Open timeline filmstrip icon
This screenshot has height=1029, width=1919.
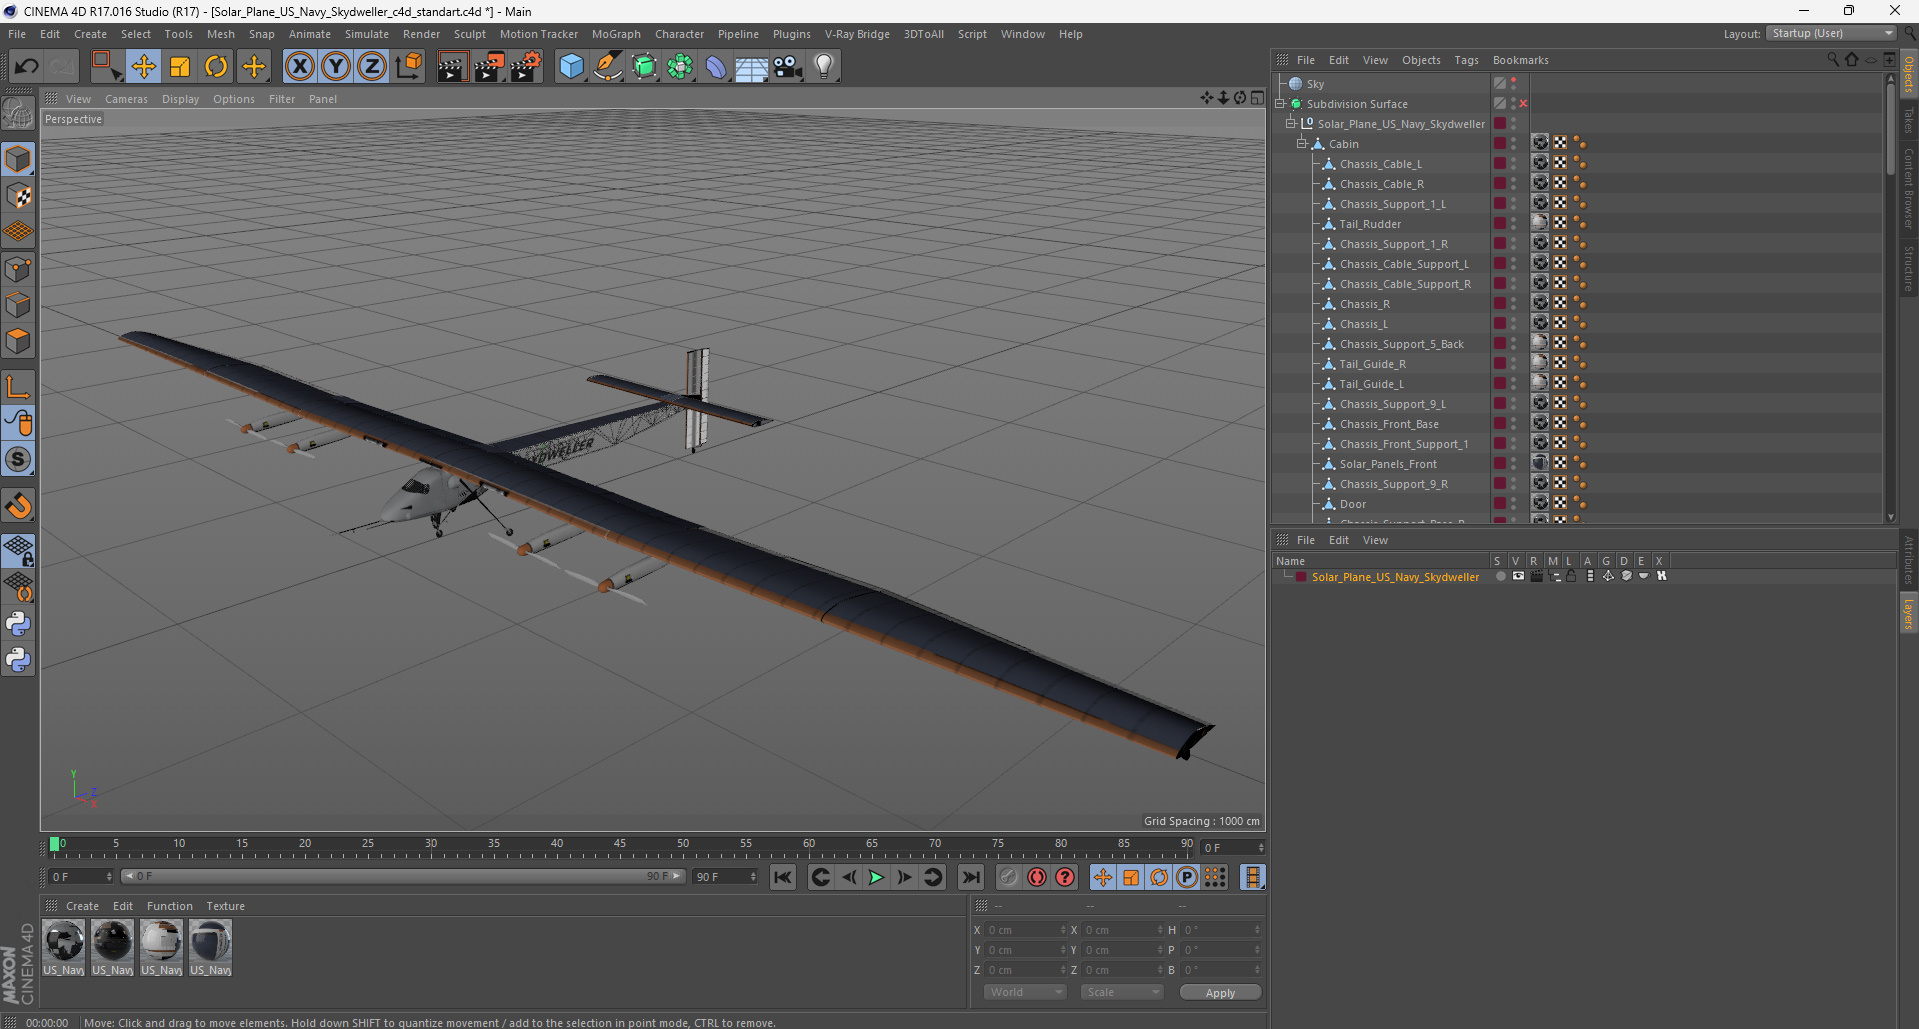point(1252,877)
